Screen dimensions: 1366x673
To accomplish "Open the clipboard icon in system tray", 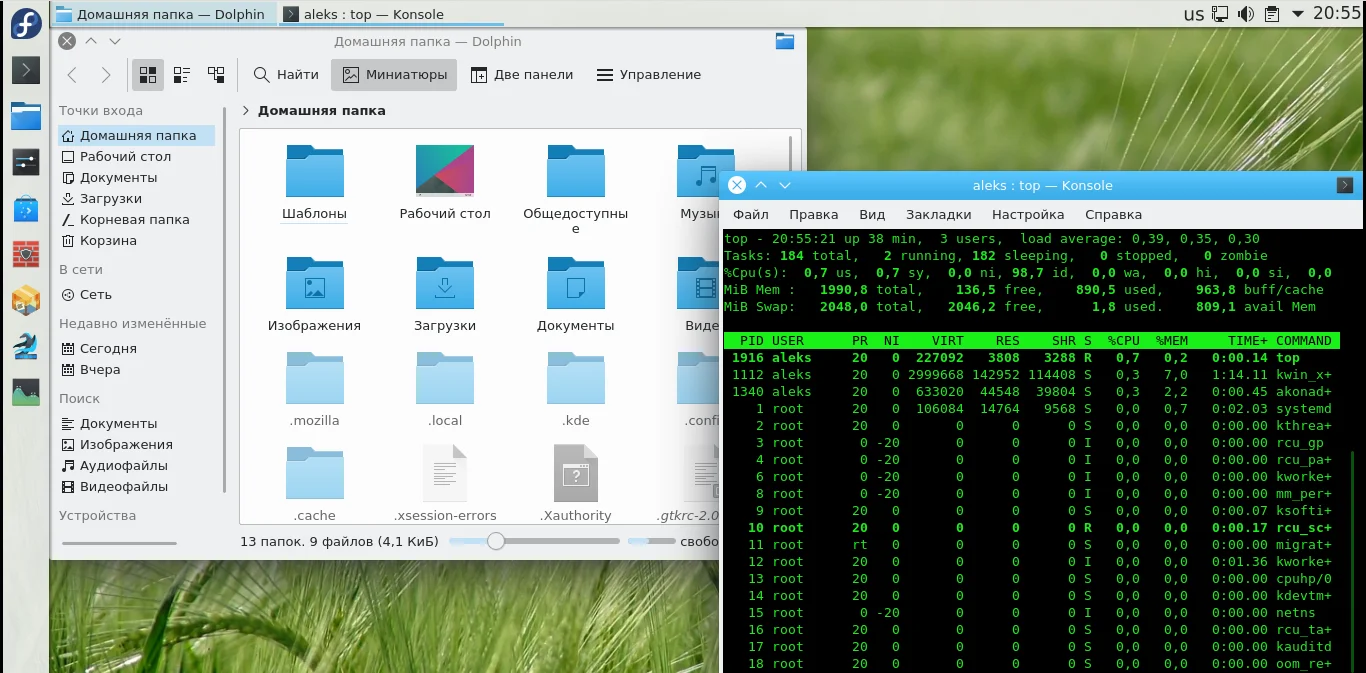I will point(1272,14).
